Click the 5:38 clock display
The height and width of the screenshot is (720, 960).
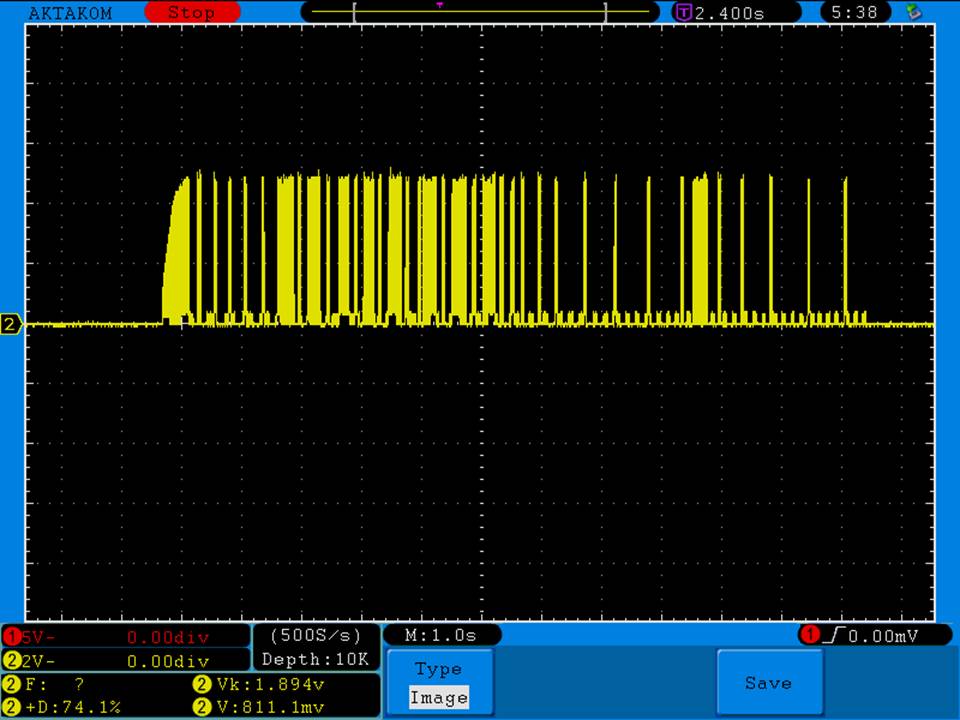(x=854, y=13)
